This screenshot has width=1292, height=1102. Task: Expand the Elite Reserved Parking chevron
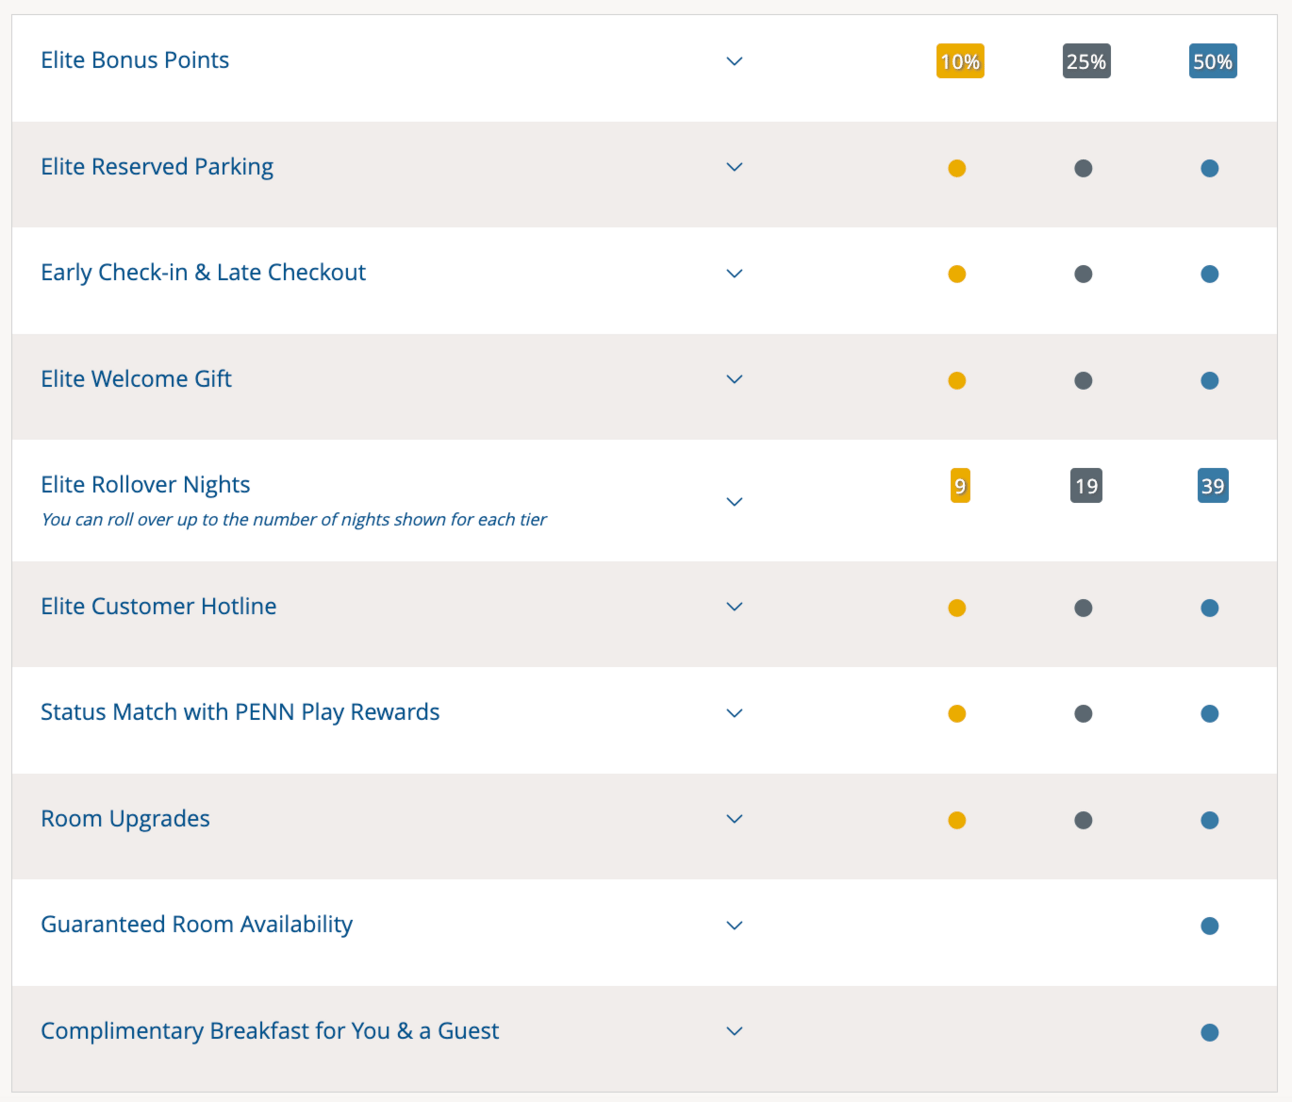pyautogui.click(x=734, y=167)
